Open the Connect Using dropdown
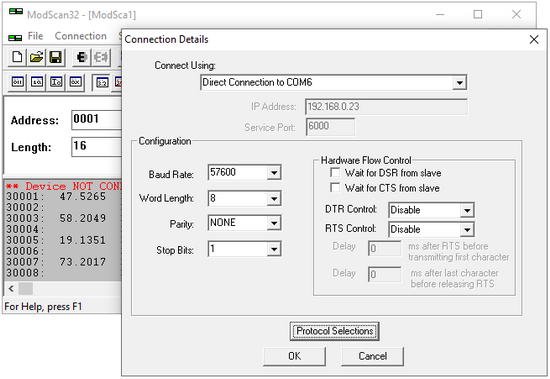Screen dimensions: 550x379 click(x=459, y=83)
